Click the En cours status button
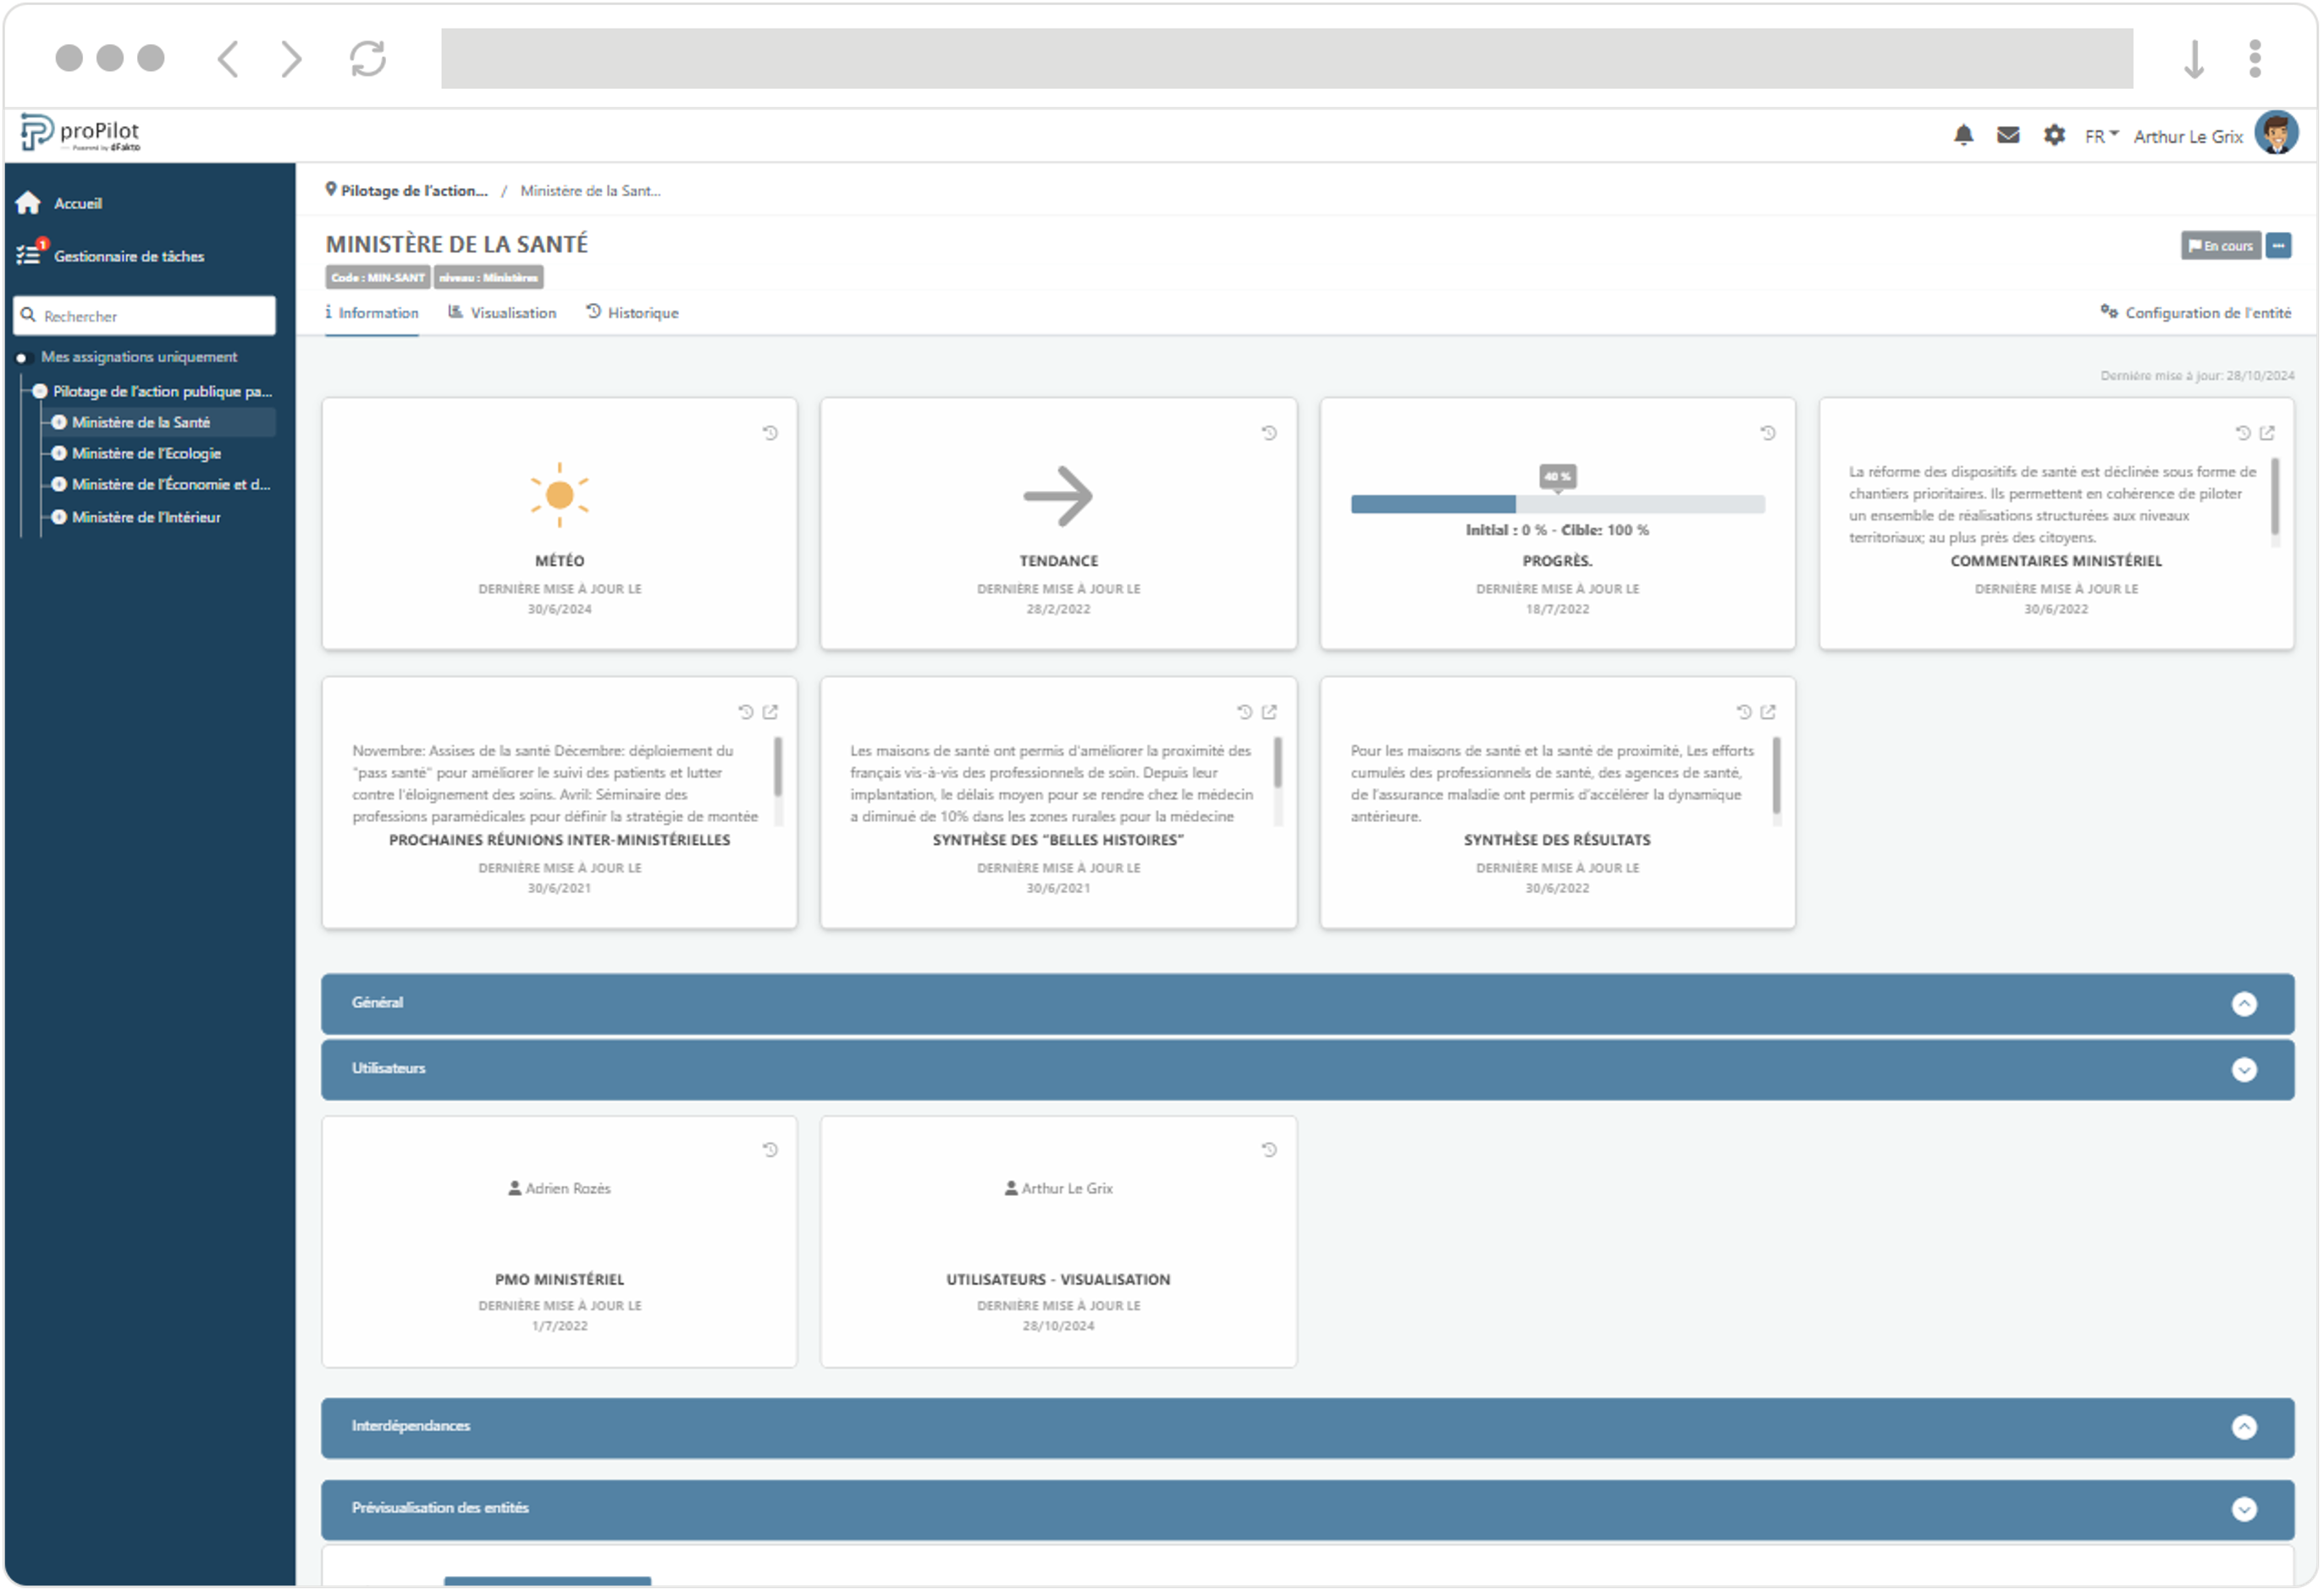 pos(2221,246)
